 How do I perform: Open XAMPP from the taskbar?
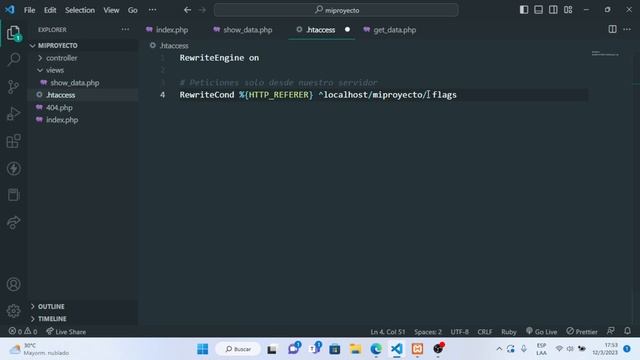pyautogui.click(x=417, y=349)
